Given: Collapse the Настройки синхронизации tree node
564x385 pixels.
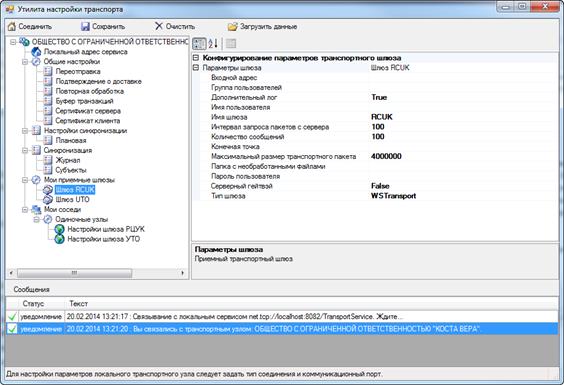Looking at the screenshot, I should point(25,131).
